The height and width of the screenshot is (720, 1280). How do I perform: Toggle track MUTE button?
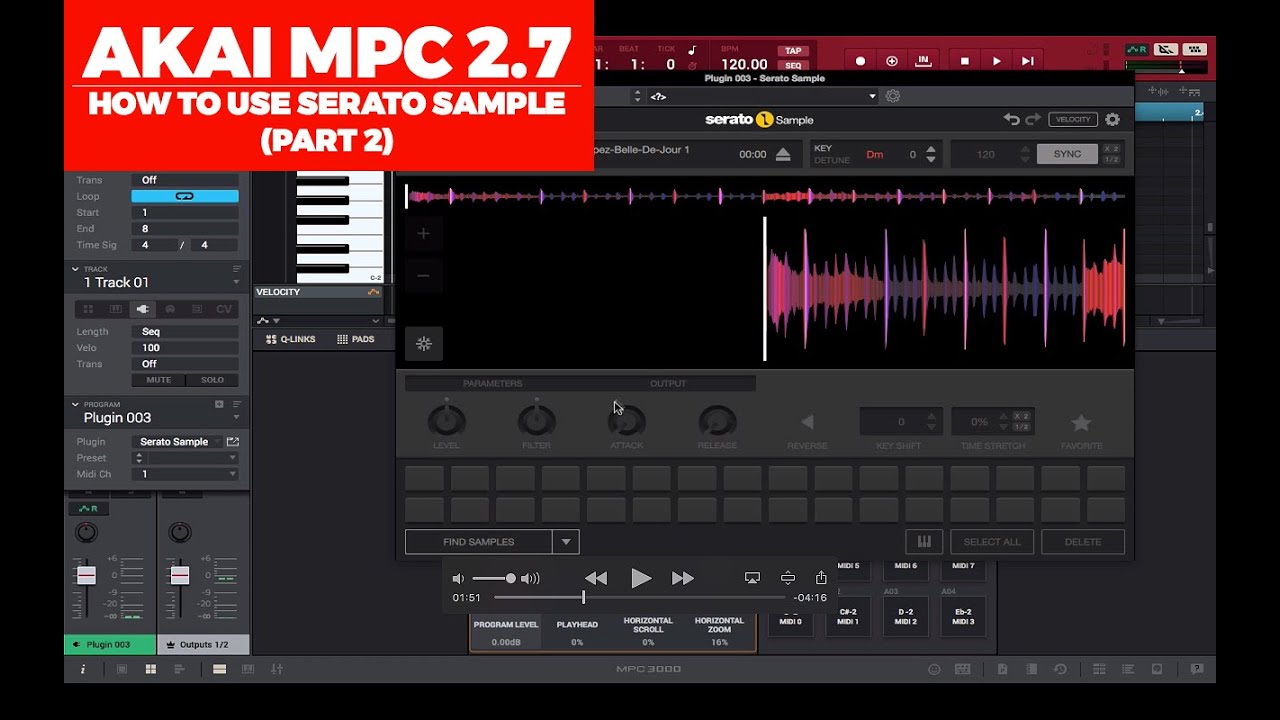[x=159, y=380]
